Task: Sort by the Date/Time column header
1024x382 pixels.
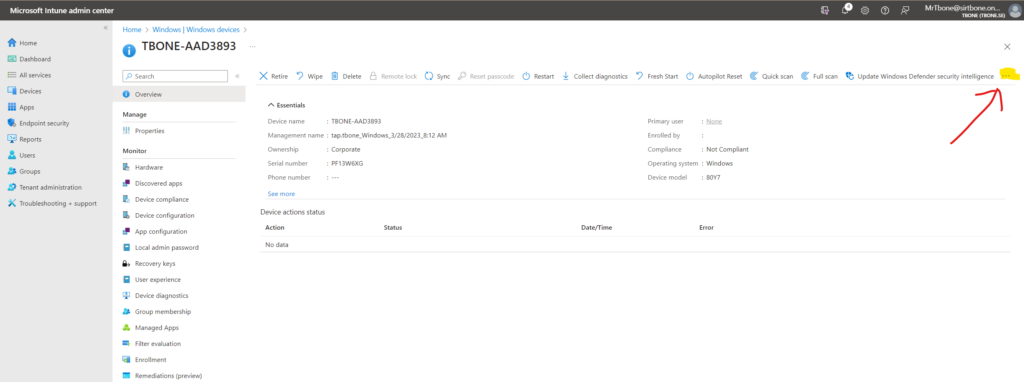Action: (596, 228)
